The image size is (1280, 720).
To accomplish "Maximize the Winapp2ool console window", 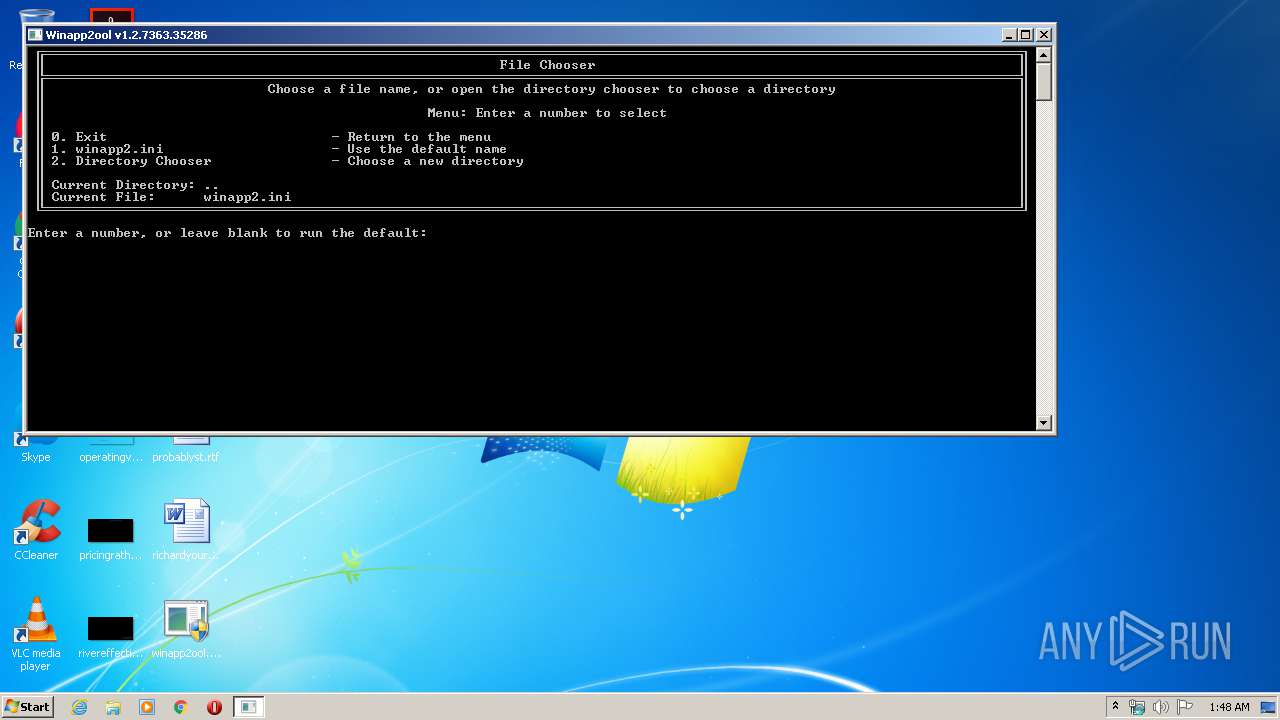I will click(1025, 35).
